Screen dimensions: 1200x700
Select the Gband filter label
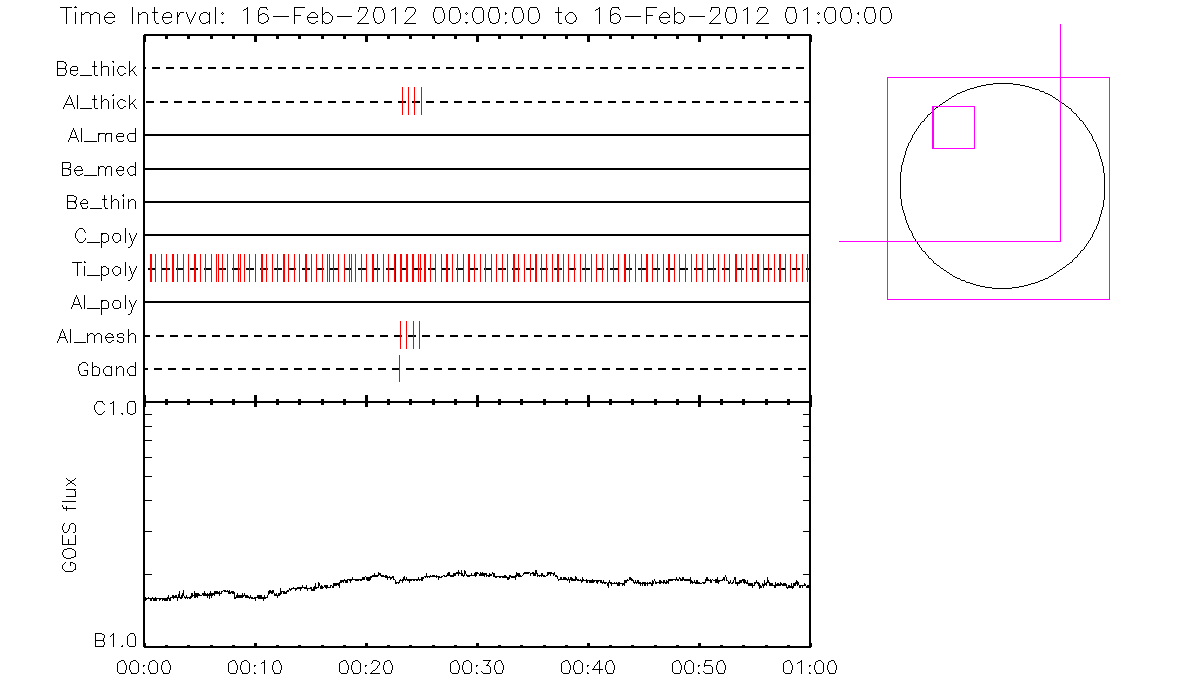click(107, 370)
